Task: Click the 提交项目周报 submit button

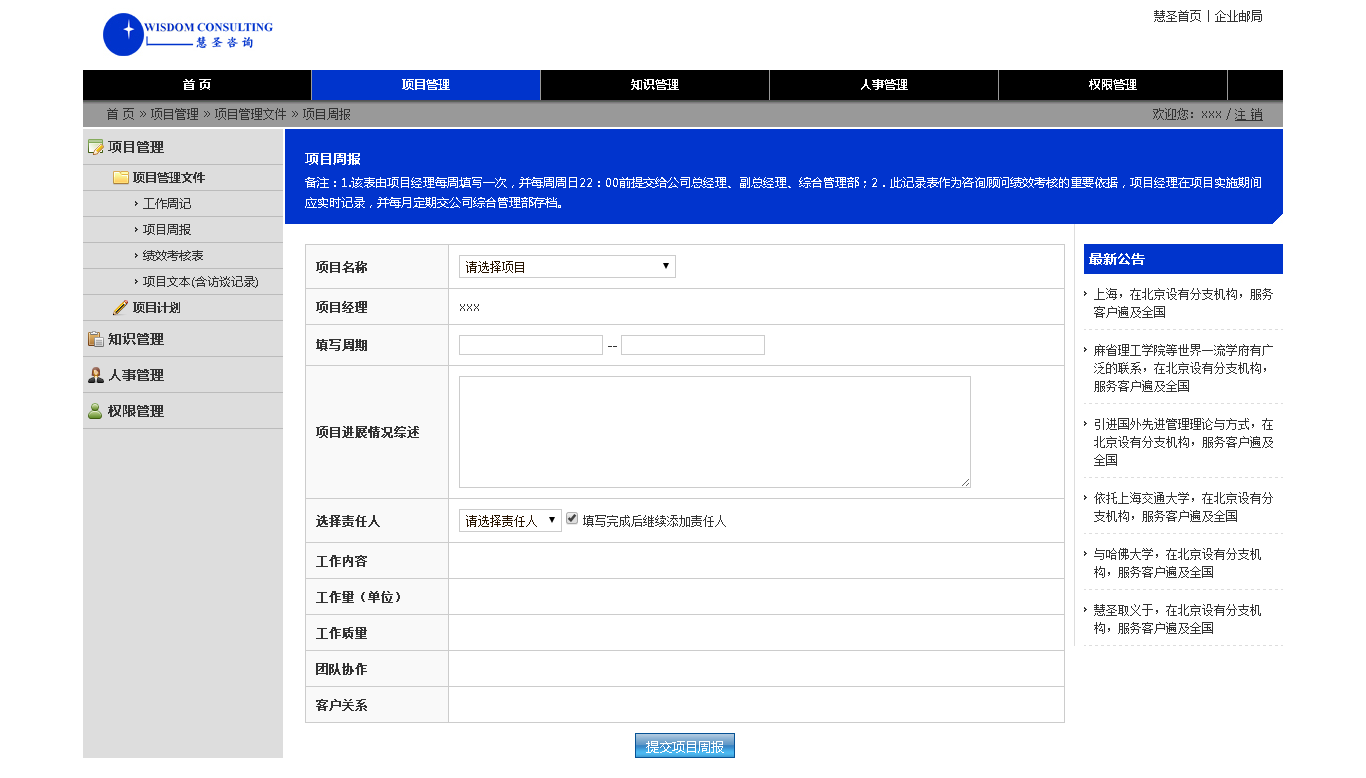Action: pos(684,746)
